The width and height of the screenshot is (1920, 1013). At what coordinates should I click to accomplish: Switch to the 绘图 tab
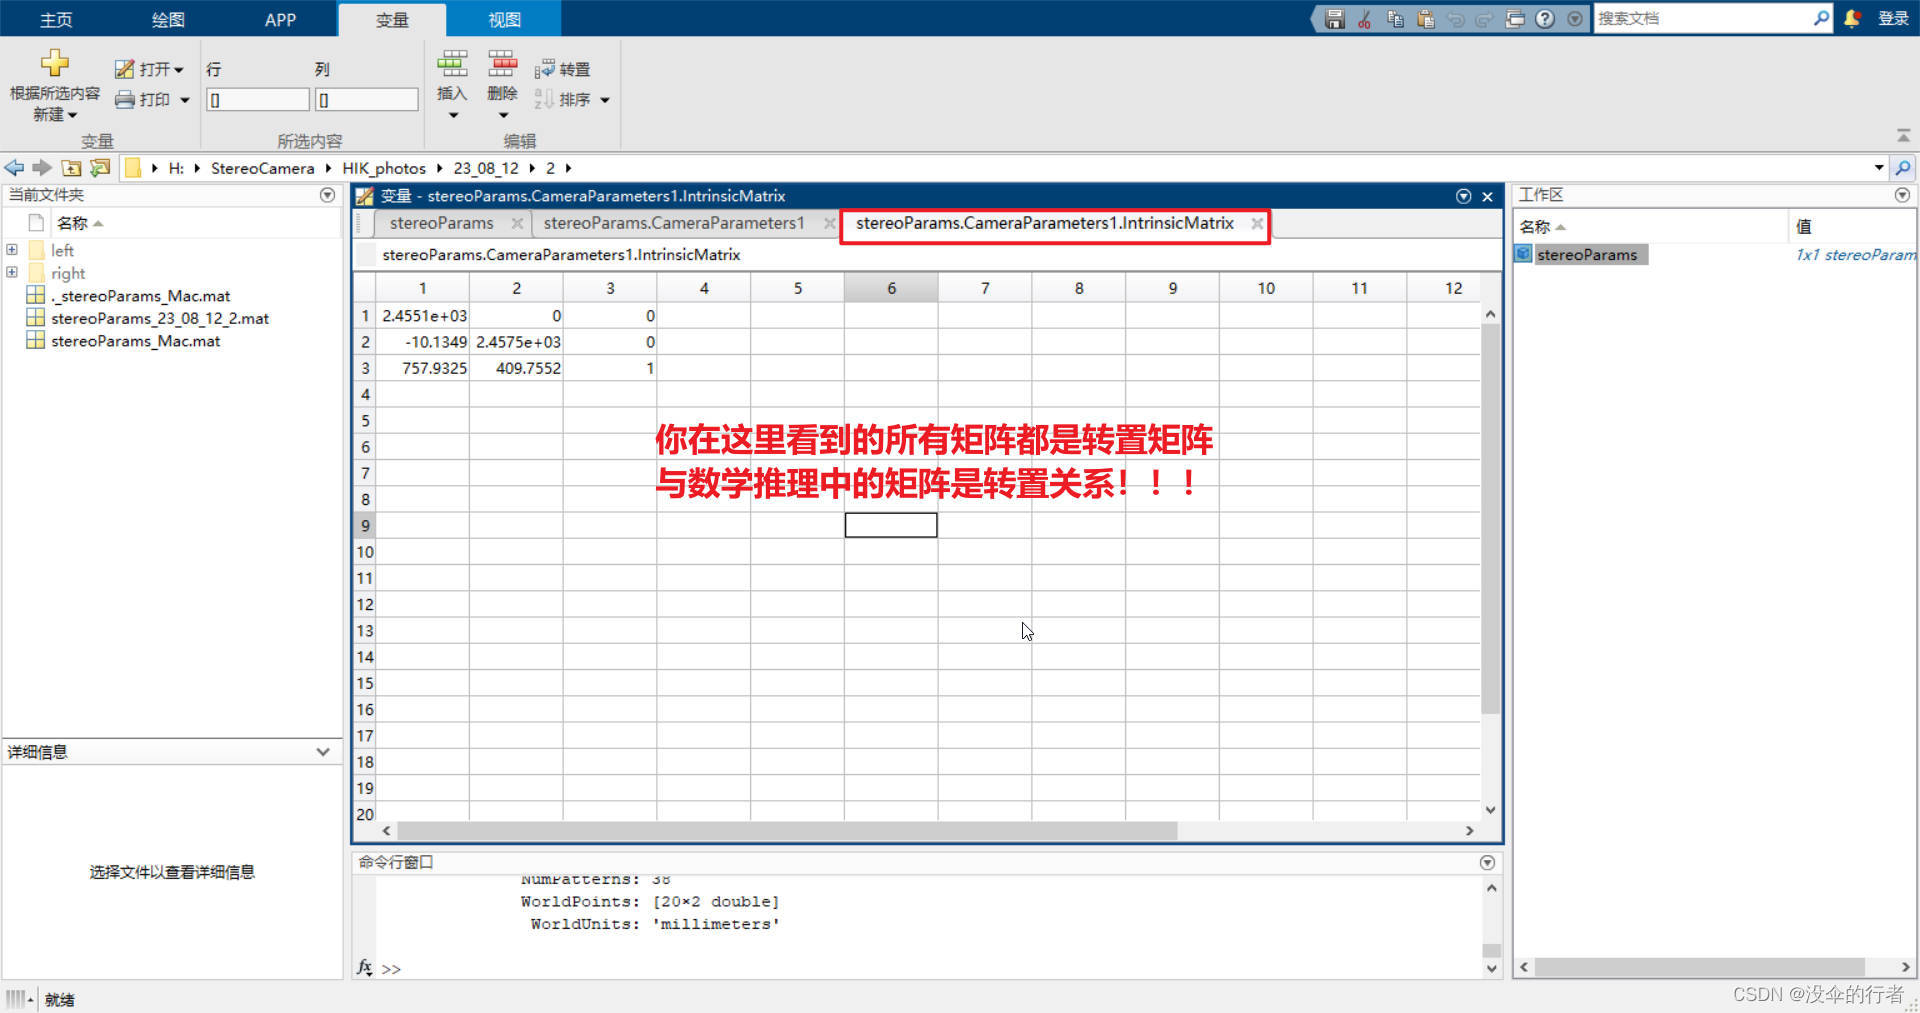tap(168, 19)
